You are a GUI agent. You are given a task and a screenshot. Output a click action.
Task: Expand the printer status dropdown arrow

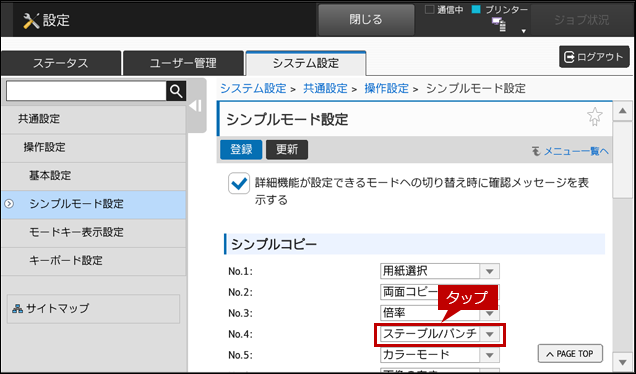(x=523, y=31)
